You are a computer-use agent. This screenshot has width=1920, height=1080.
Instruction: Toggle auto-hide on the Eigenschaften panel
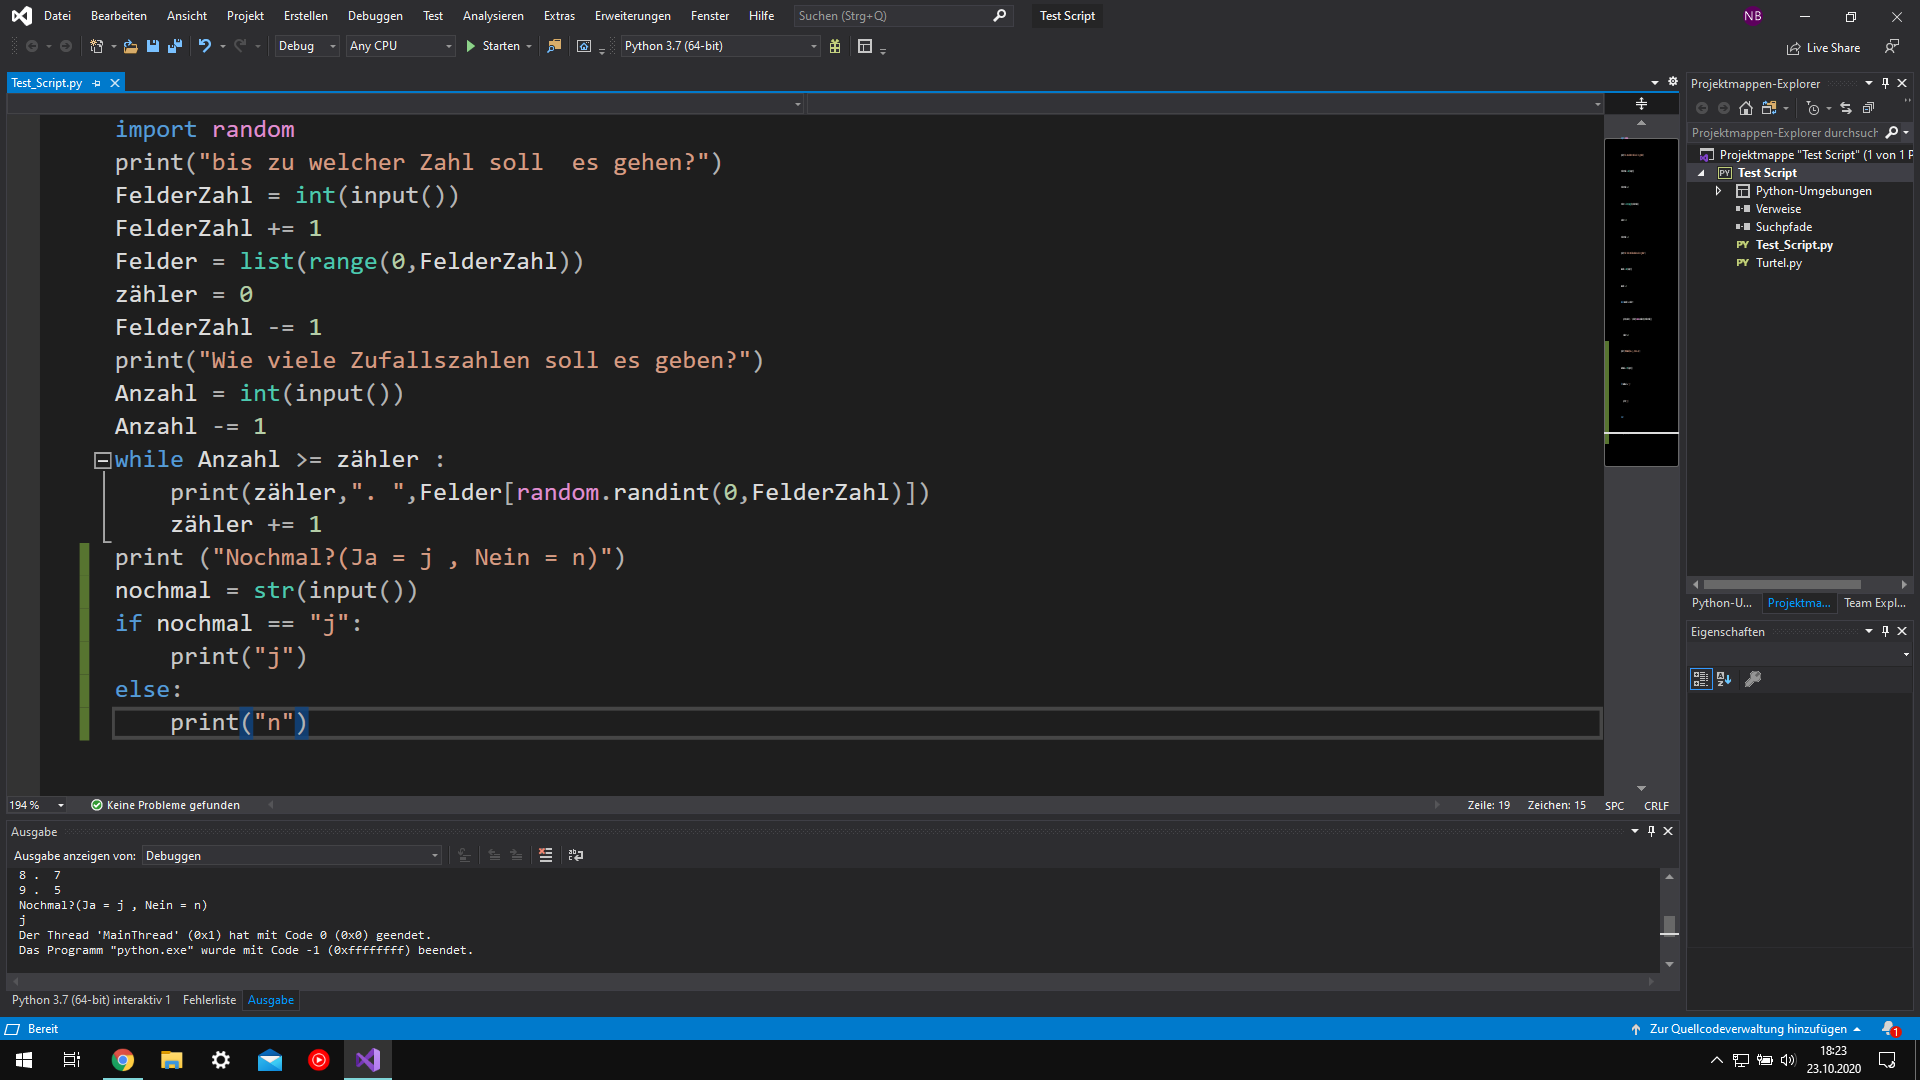tap(1885, 631)
